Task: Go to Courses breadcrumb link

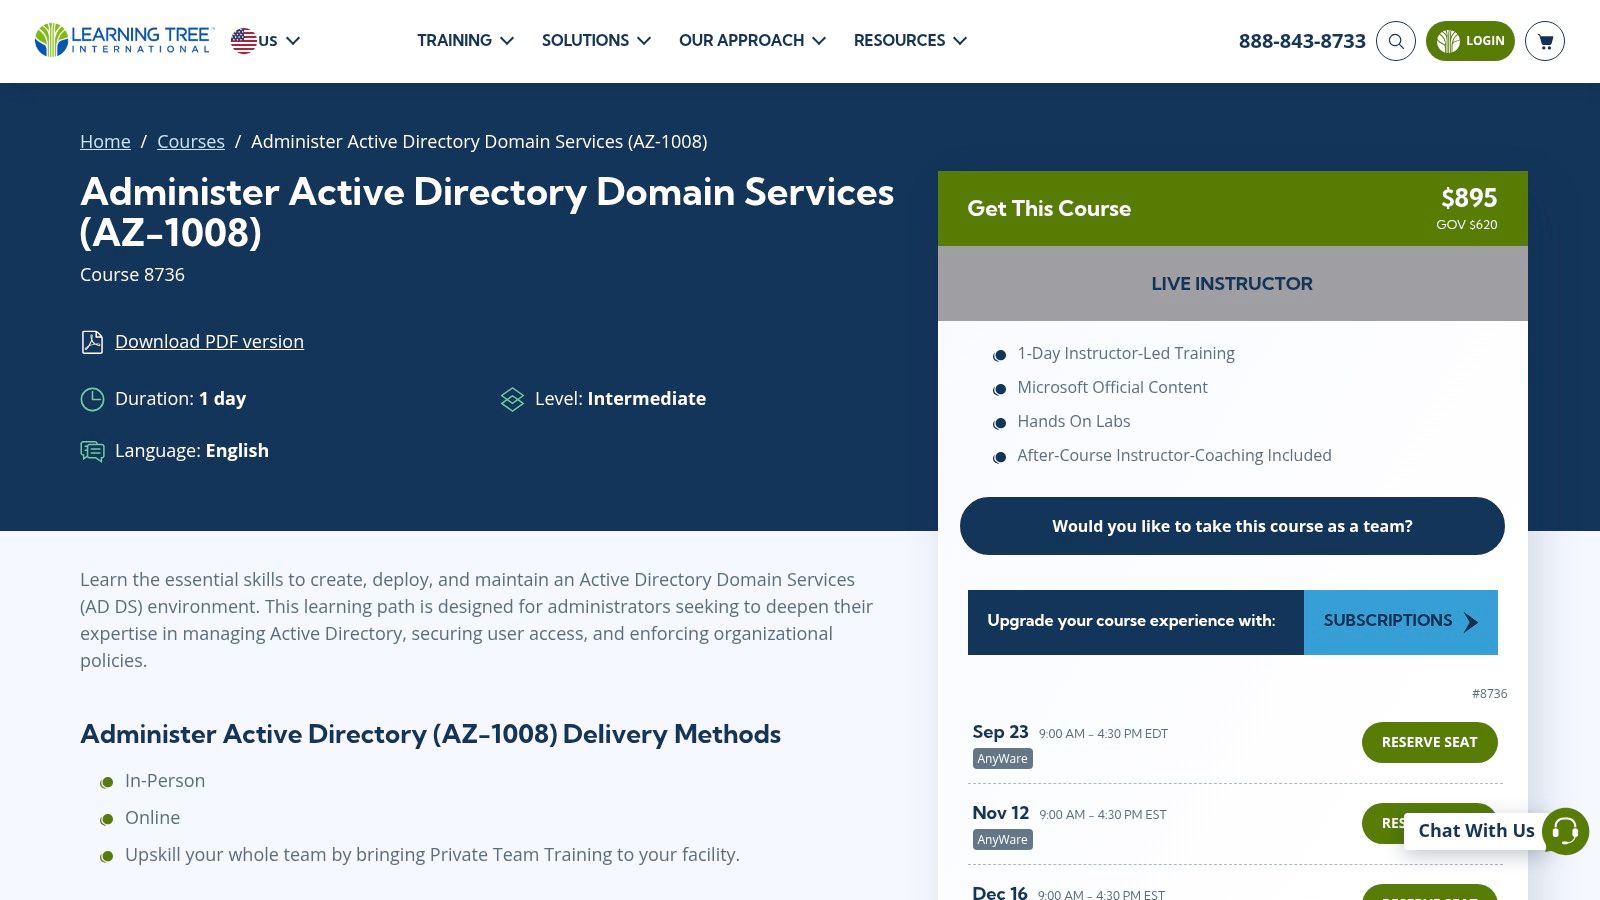Action: (191, 142)
